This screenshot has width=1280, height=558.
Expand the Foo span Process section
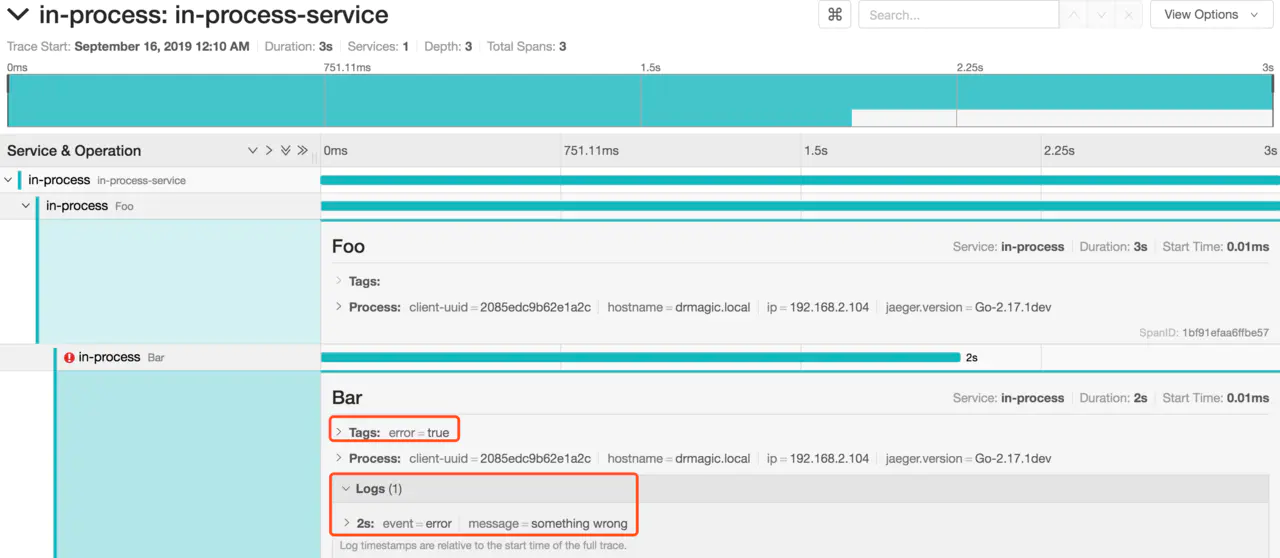coord(374,307)
